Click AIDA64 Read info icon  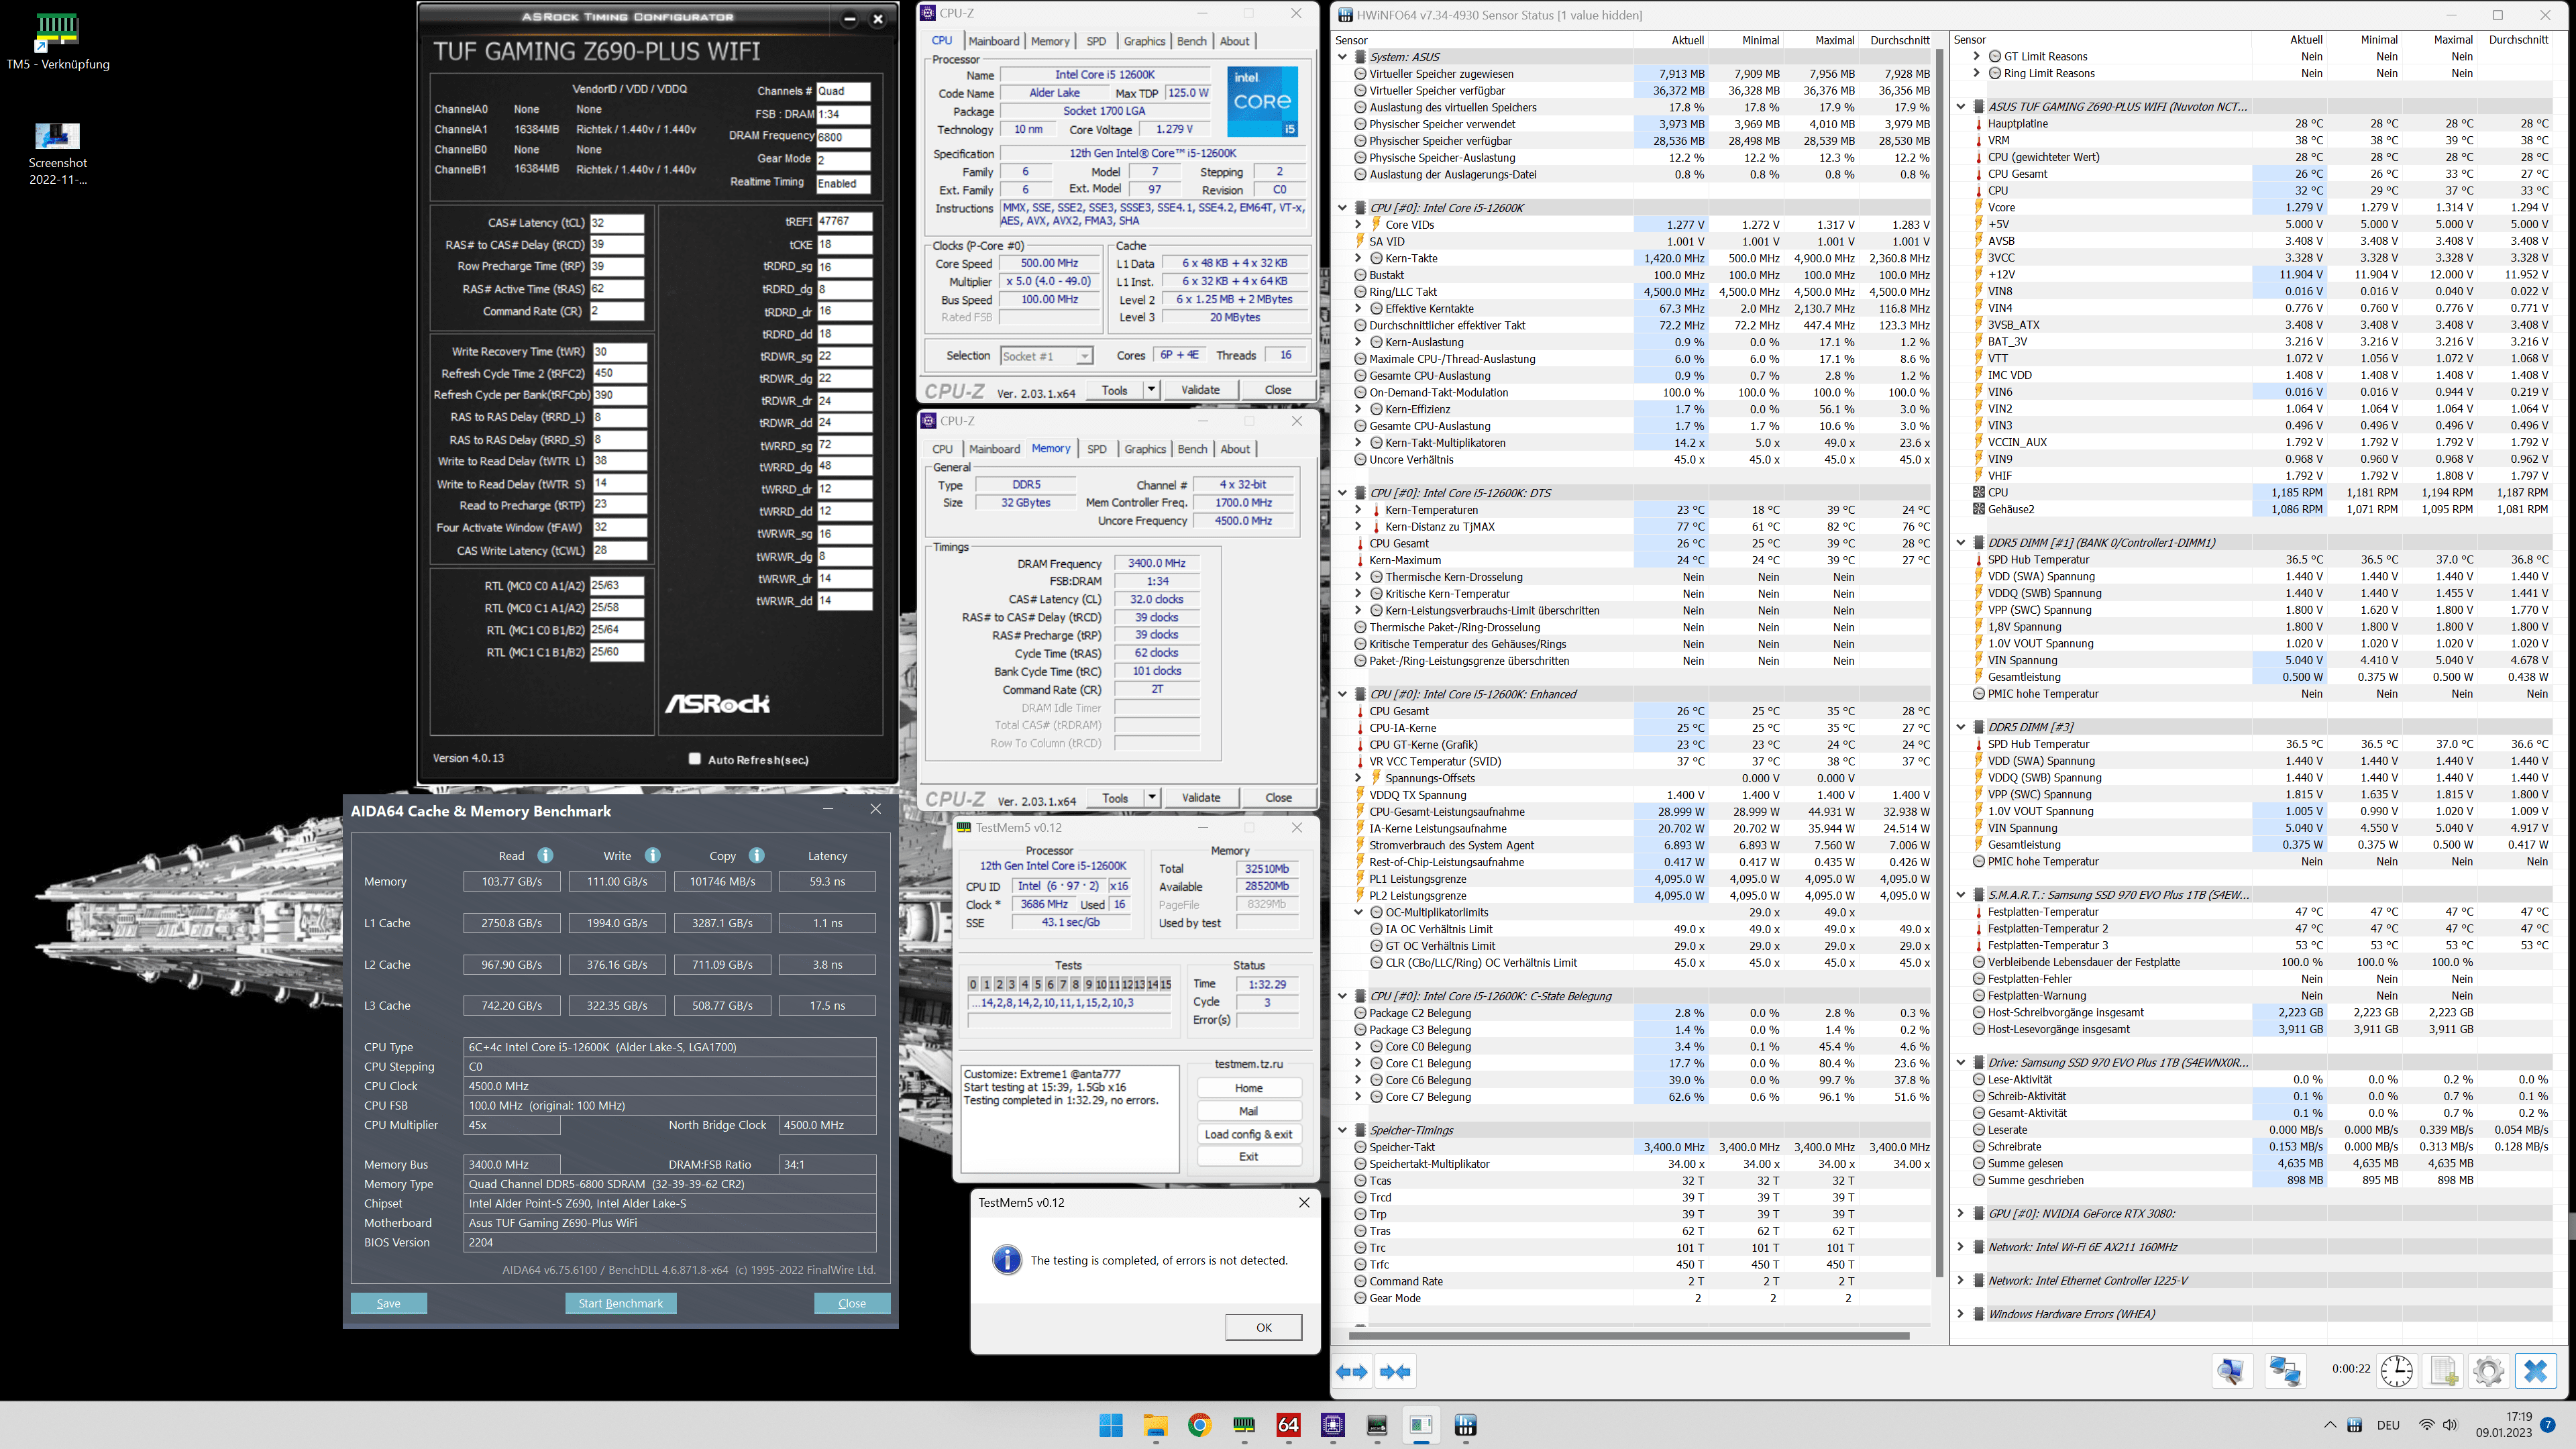(x=545, y=855)
